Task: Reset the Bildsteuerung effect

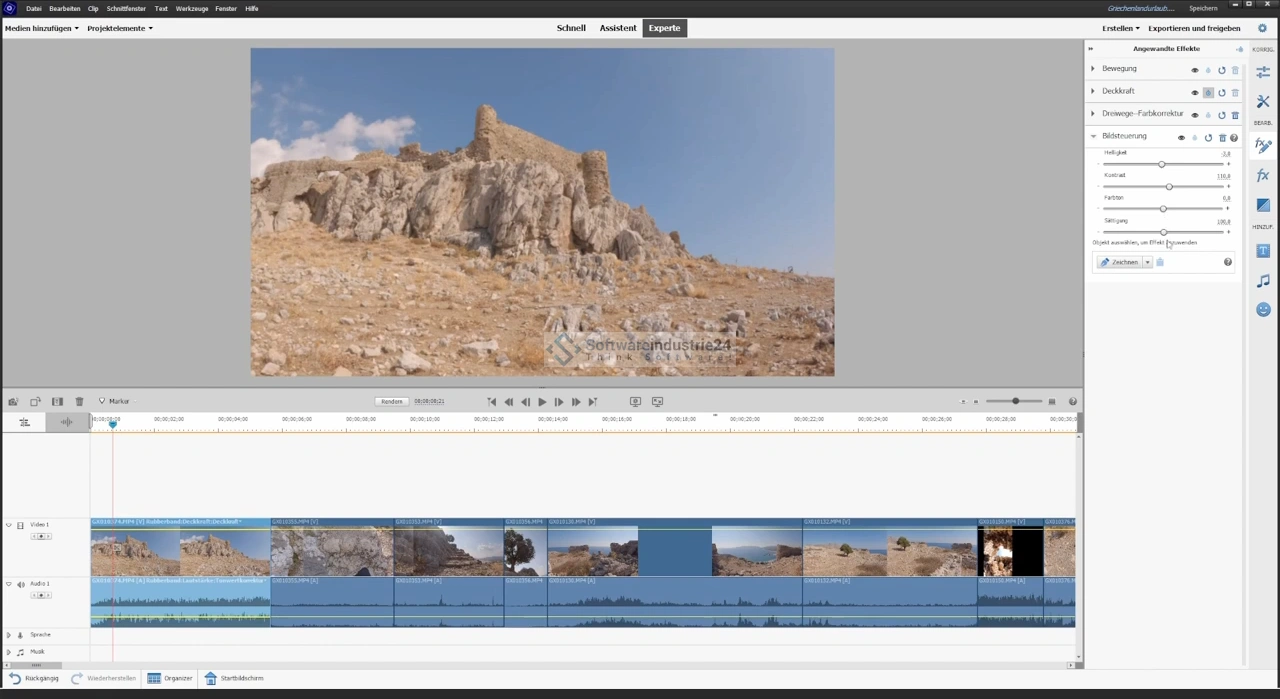Action: coord(1208,138)
